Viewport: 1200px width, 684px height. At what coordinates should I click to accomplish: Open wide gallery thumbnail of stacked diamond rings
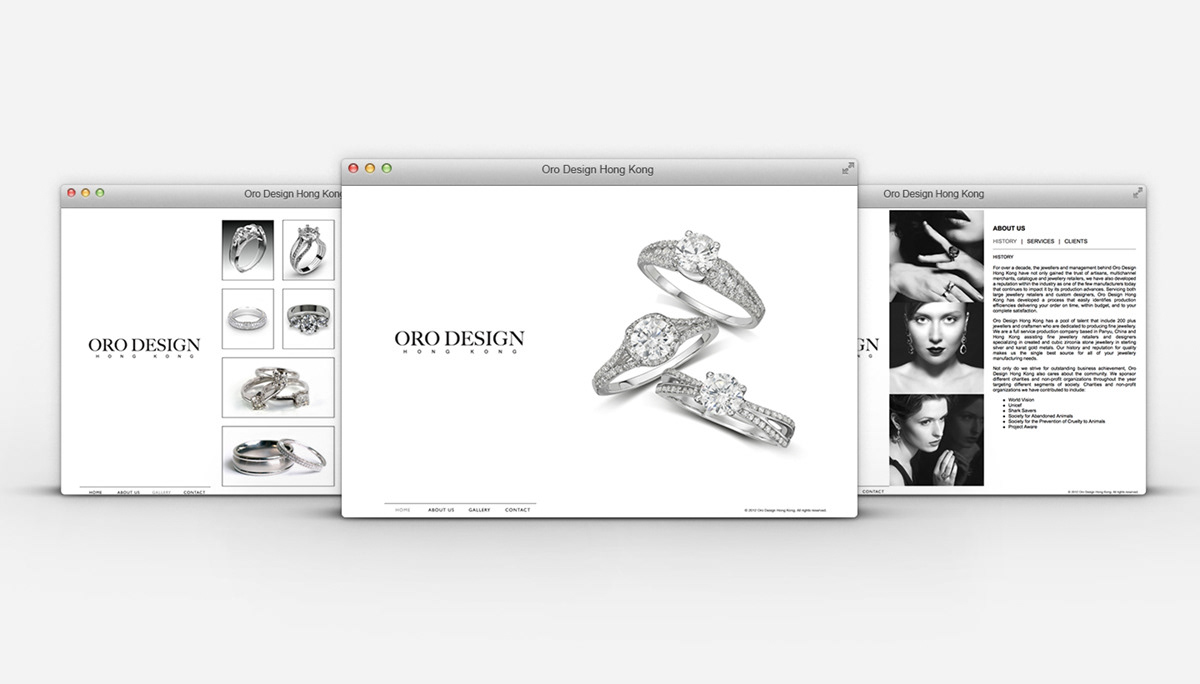tap(278, 387)
